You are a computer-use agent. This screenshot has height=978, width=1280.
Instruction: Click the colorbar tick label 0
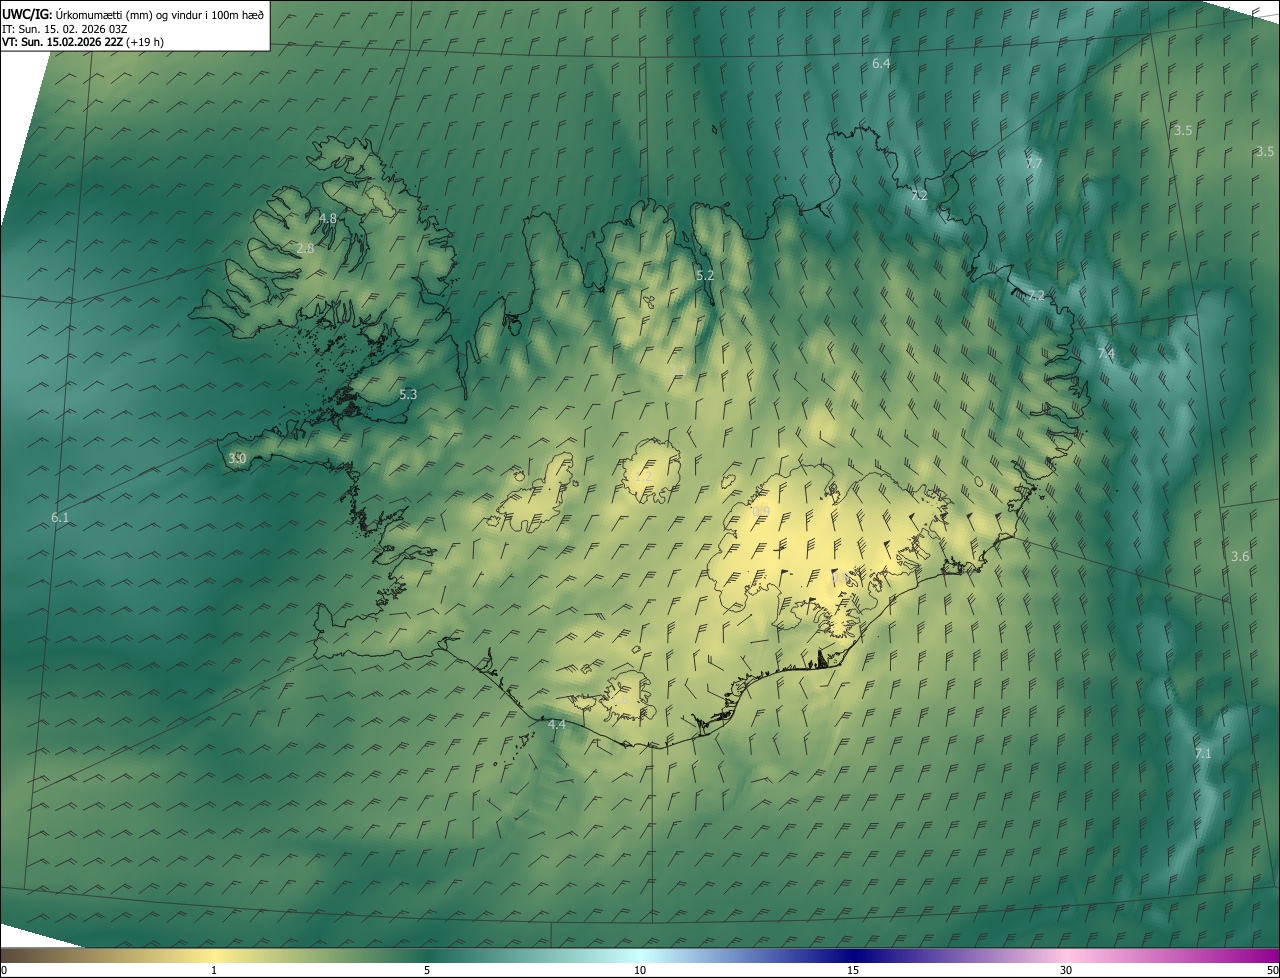click(x=4, y=970)
